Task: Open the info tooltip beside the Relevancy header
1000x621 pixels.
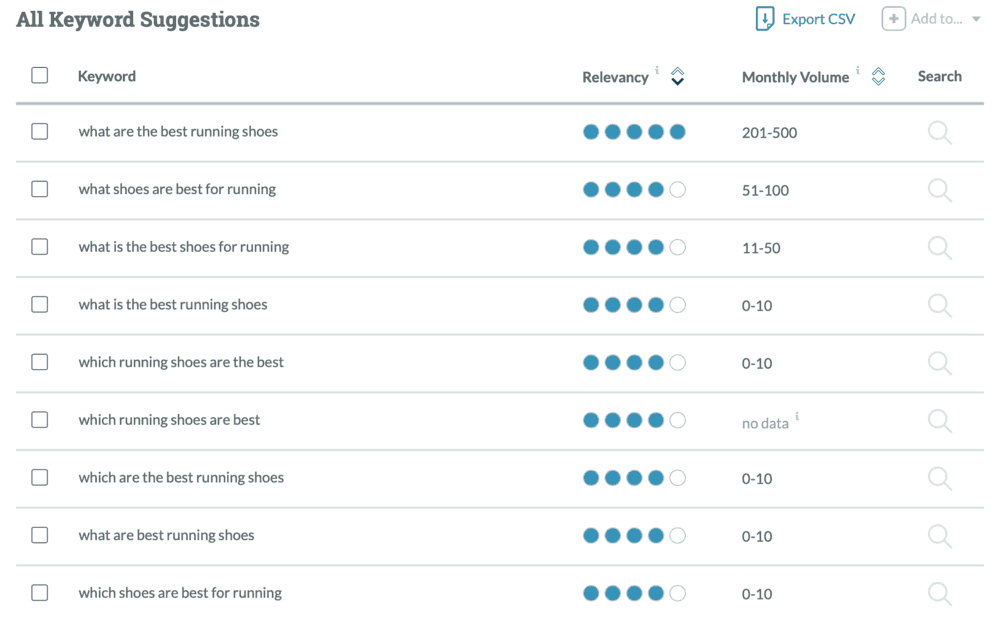Action: pyautogui.click(x=657, y=69)
